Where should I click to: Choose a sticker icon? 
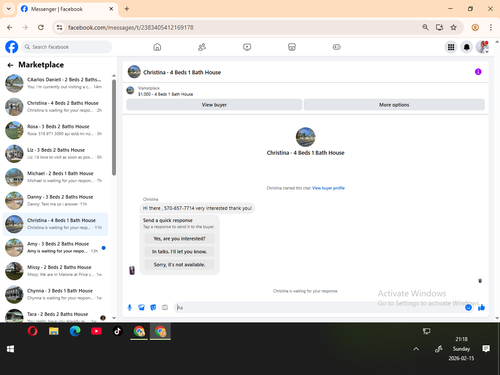coord(153,307)
